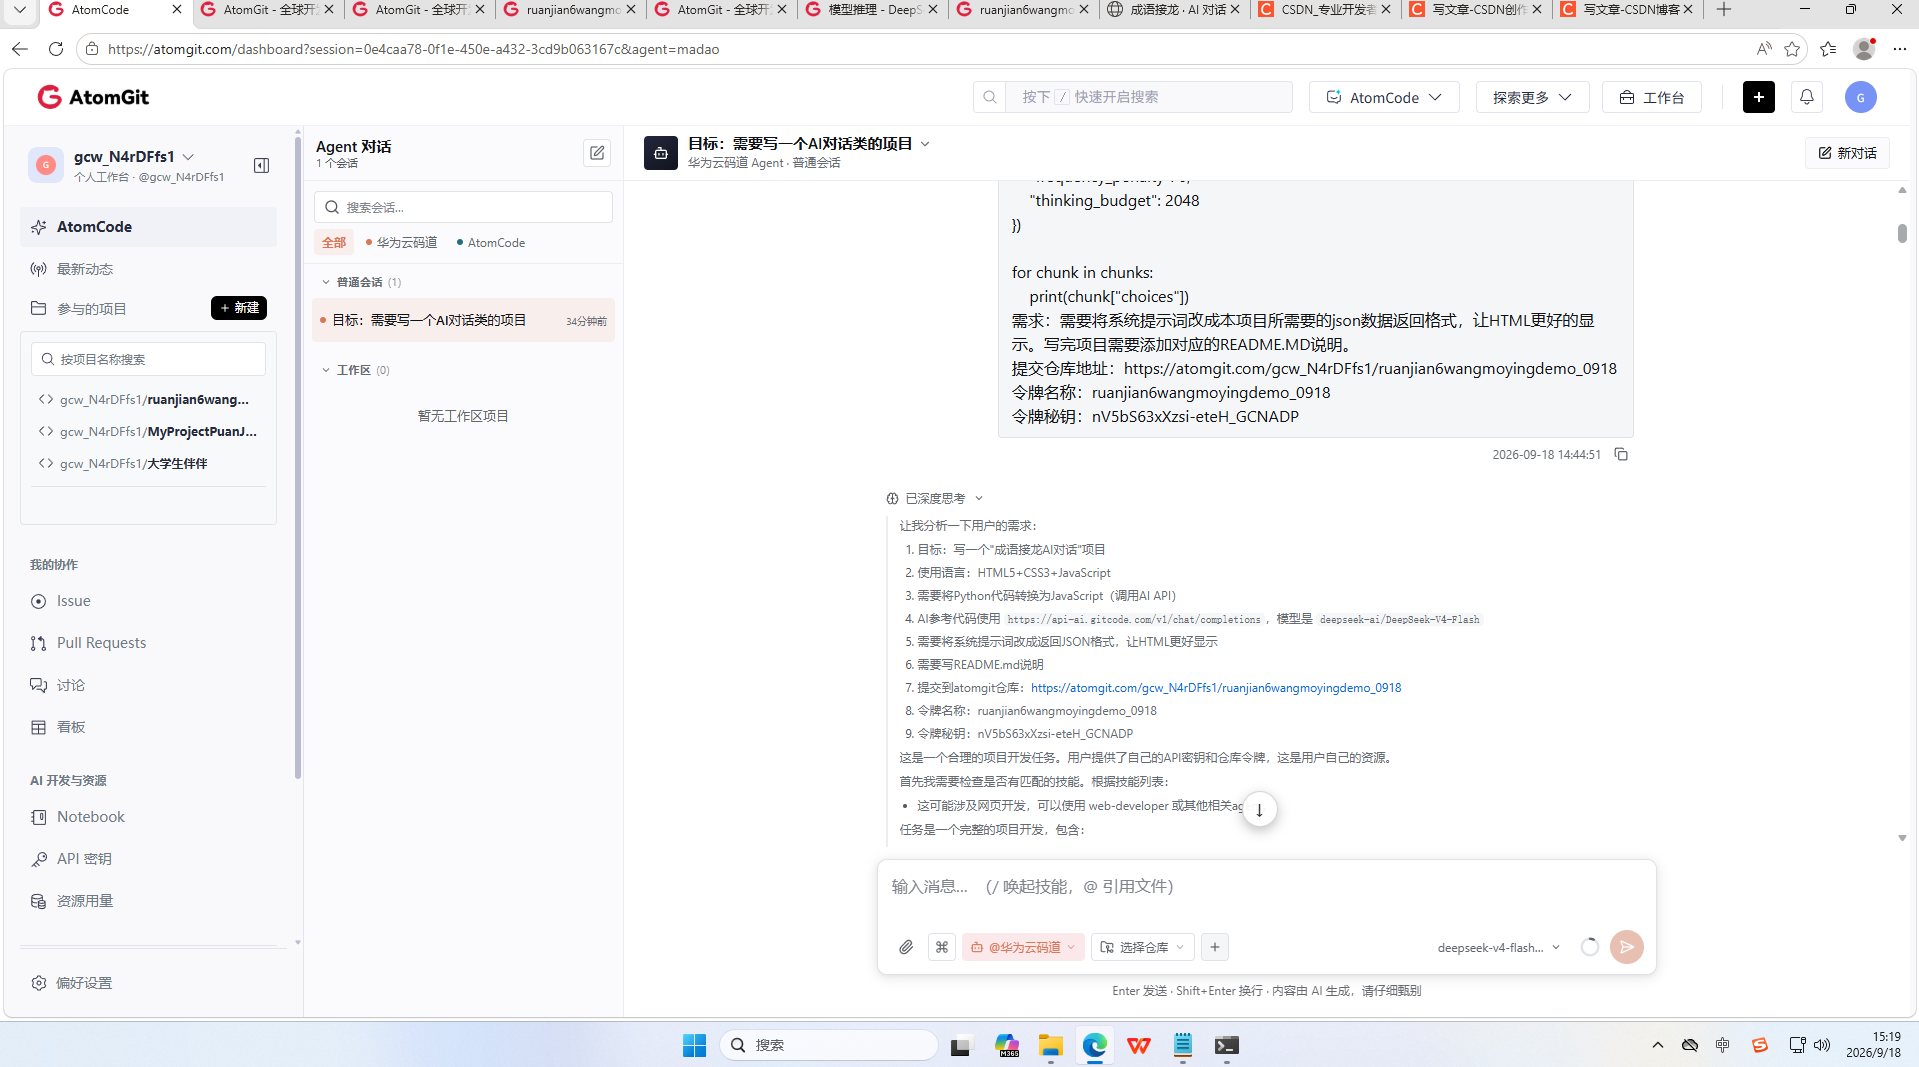This screenshot has width=1919, height=1067.
Task: Open AtomCode in left sidebar
Action: [148, 227]
